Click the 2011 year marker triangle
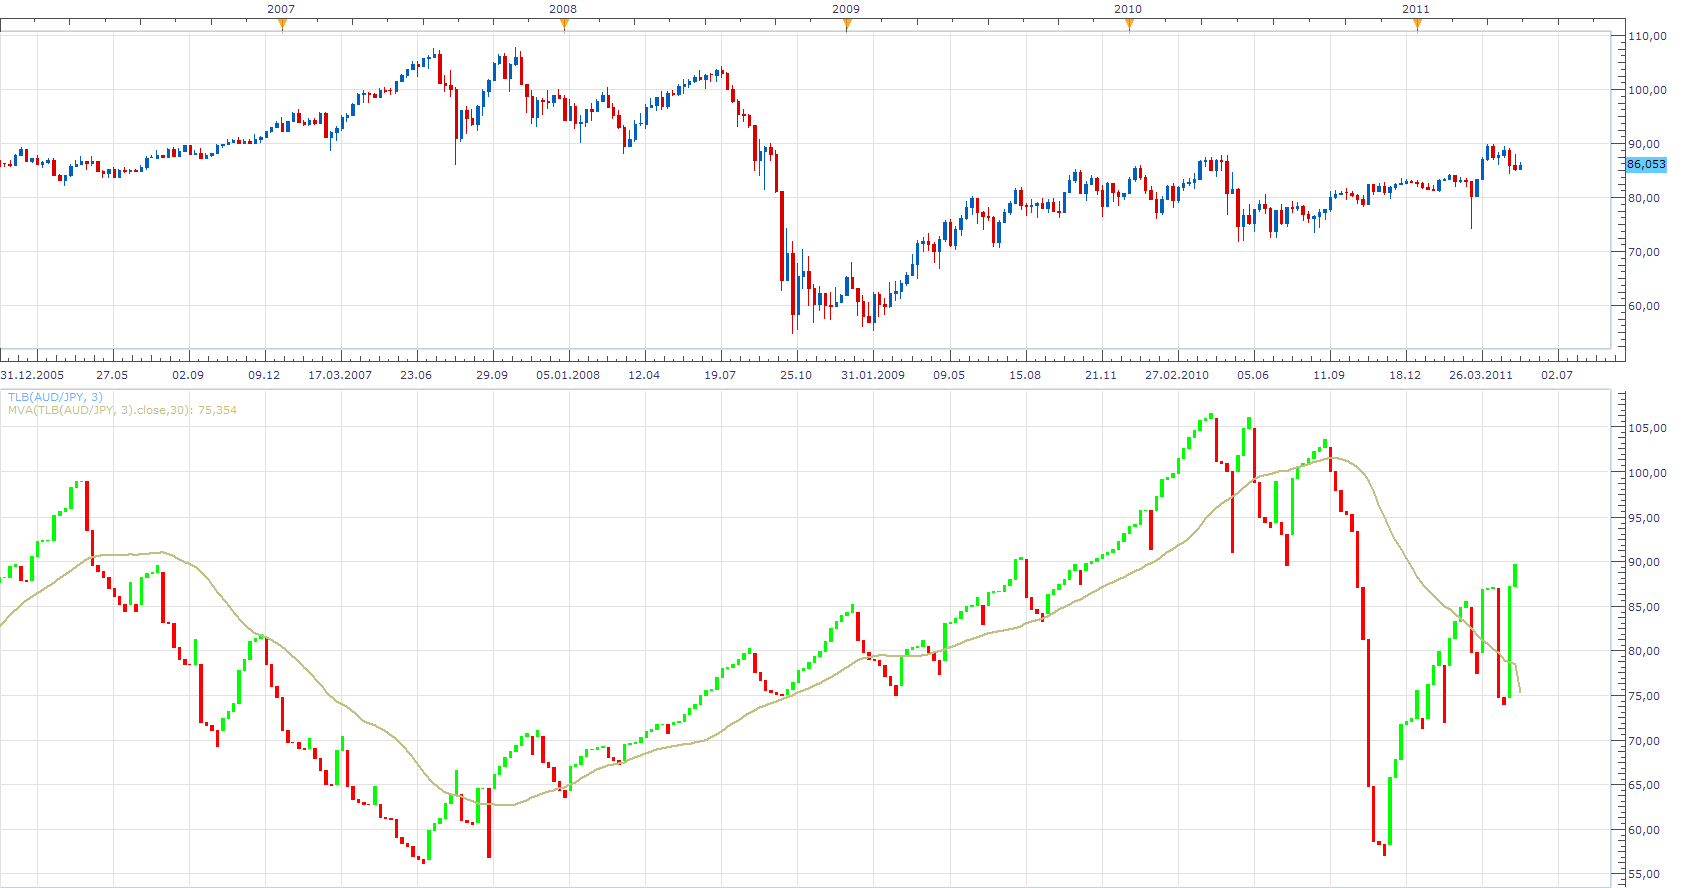Screen dimensions: 1682x888 (1417, 25)
